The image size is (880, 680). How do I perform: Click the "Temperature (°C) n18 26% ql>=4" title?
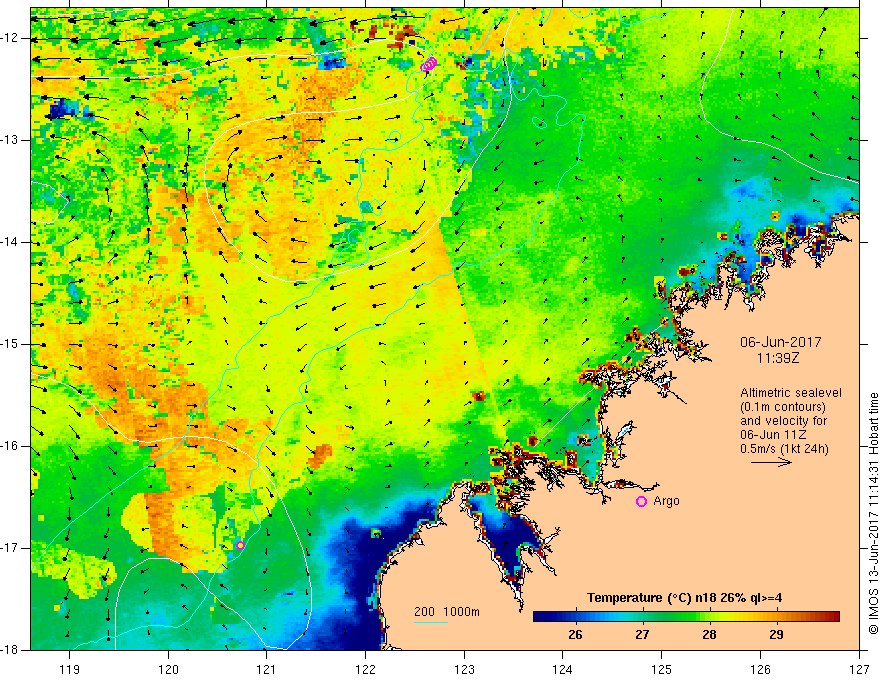point(684,598)
